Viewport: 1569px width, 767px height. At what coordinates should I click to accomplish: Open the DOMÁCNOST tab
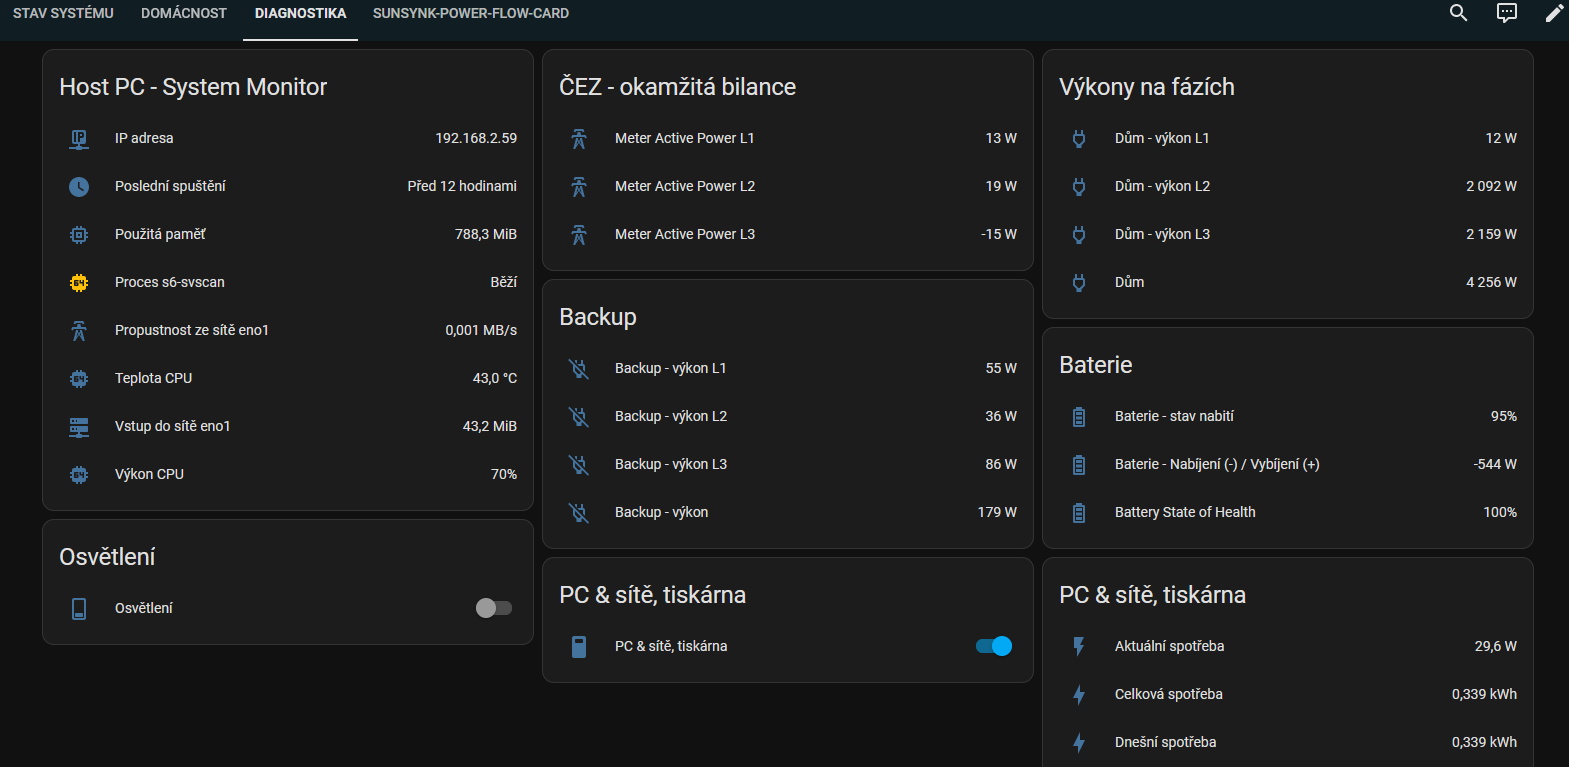[x=184, y=13]
